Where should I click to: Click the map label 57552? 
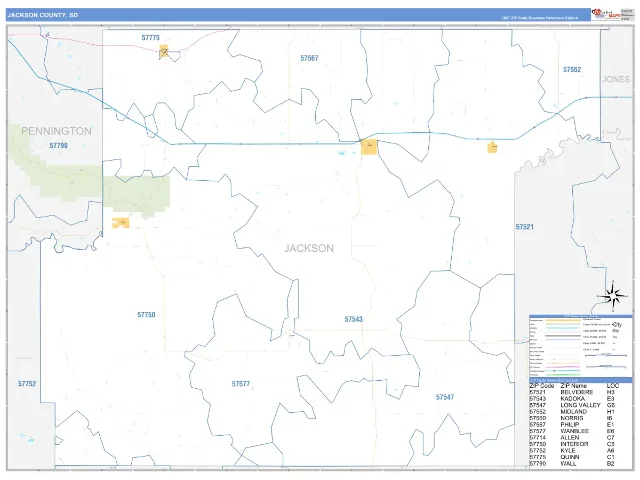[571, 69]
